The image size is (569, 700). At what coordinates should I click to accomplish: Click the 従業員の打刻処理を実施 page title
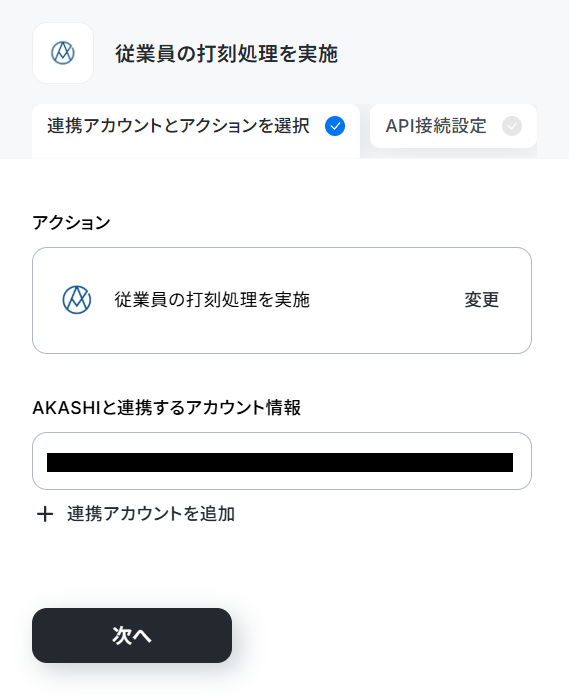(227, 54)
